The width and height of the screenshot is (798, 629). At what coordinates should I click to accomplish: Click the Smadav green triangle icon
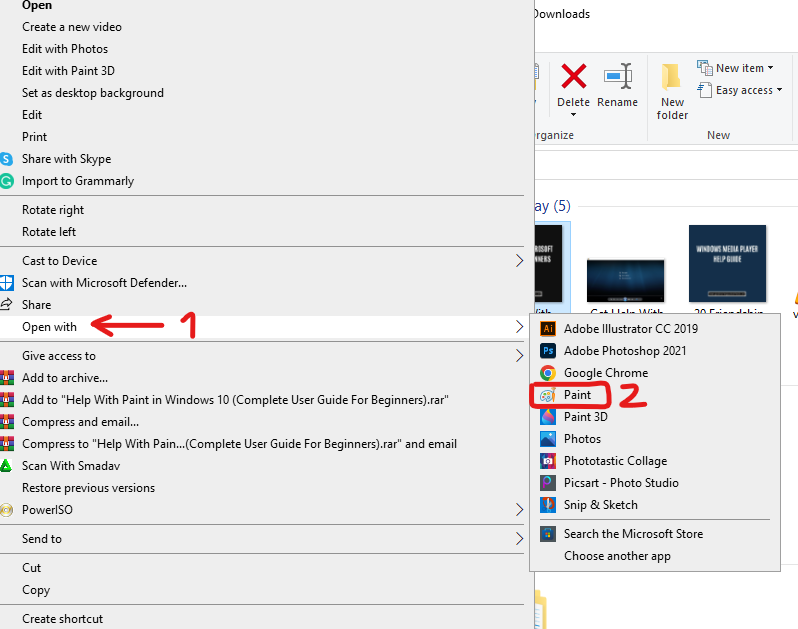pos(6,466)
